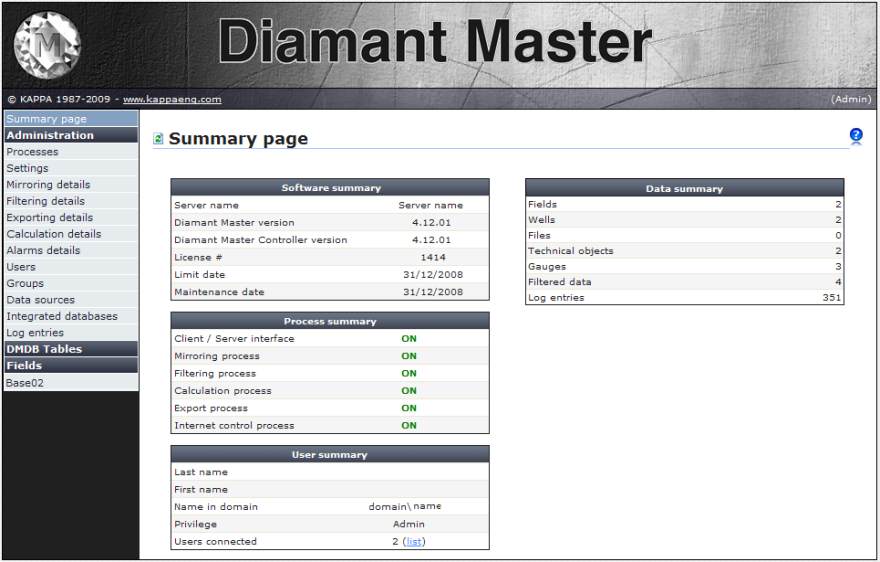Open the Users administration page
The width and height of the screenshot is (880, 562).
pos(21,267)
